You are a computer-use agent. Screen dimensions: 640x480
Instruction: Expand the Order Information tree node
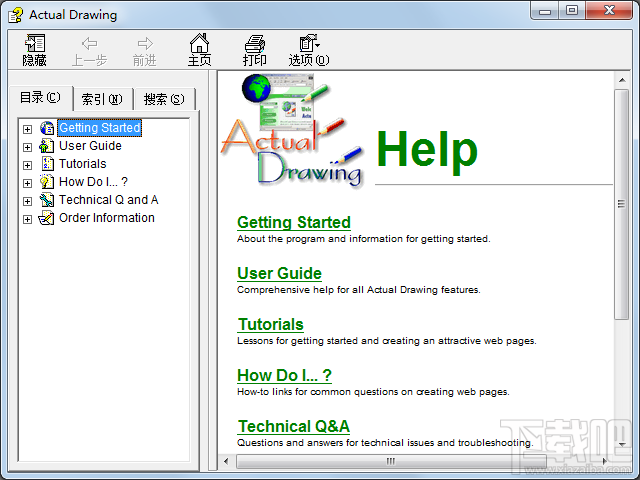(x=27, y=219)
